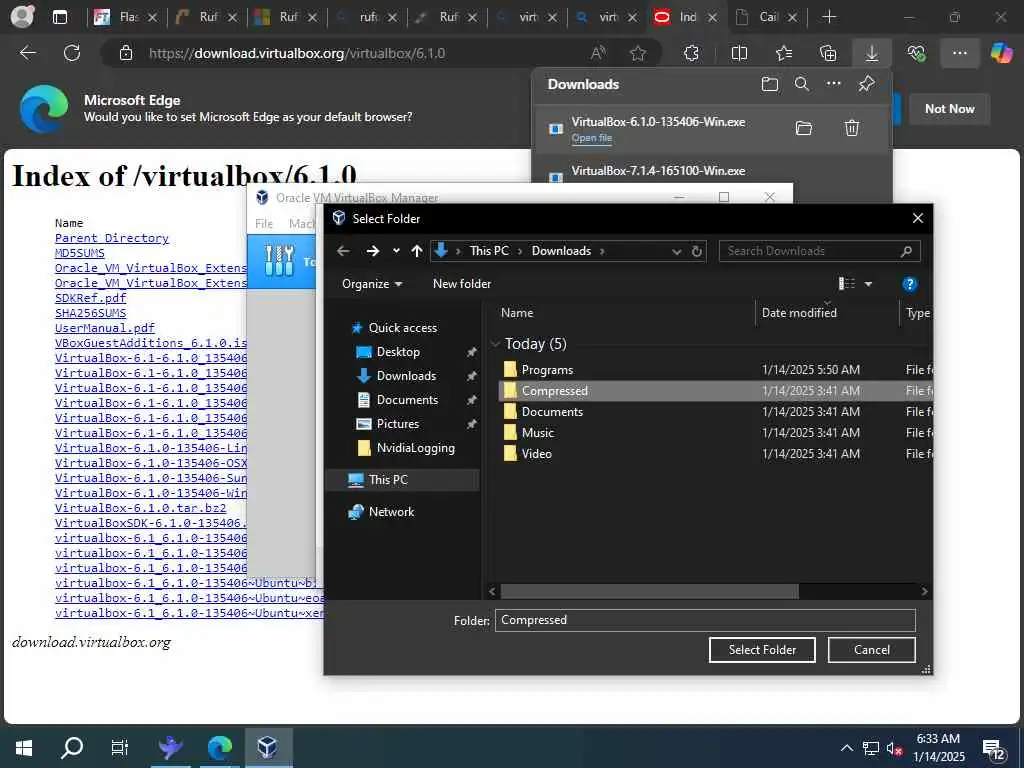Open more options in Downloads panel
The image size is (1024, 768).
pyautogui.click(x=834, y=84)
